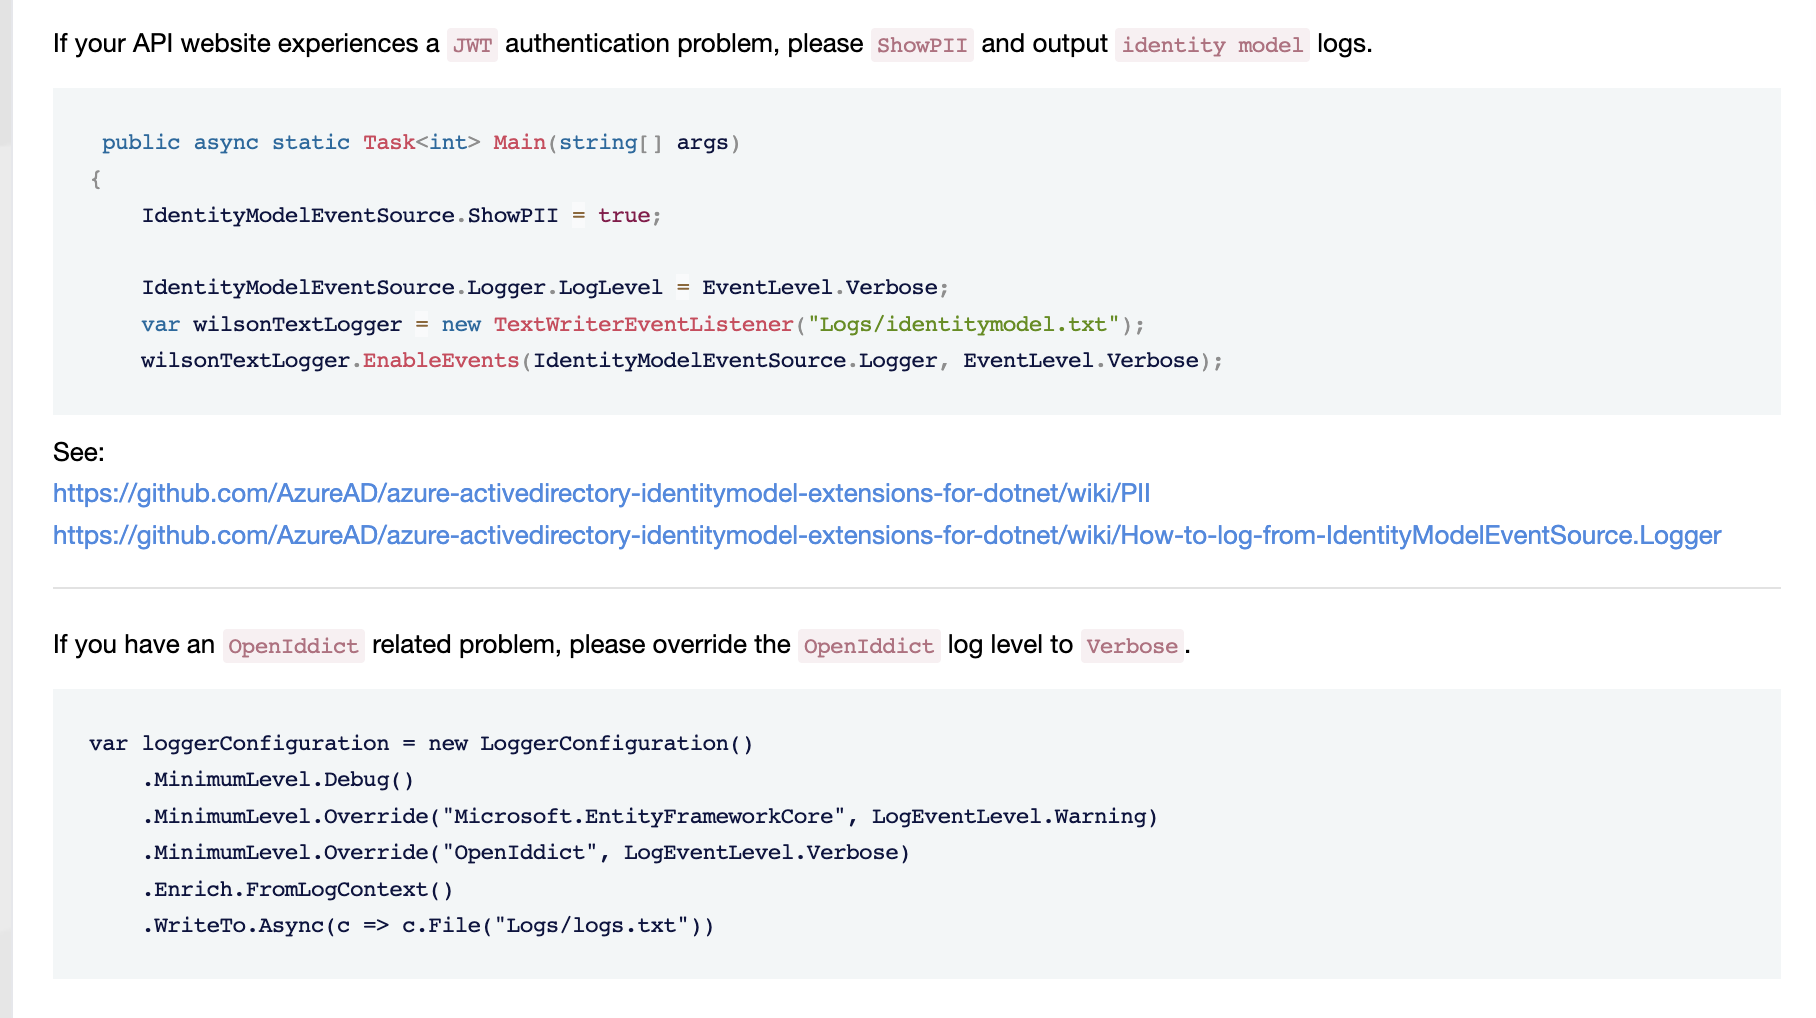Click the "Logs/logs.txt" string in code
1816x1018 pixels.
[x=592, y=926]
